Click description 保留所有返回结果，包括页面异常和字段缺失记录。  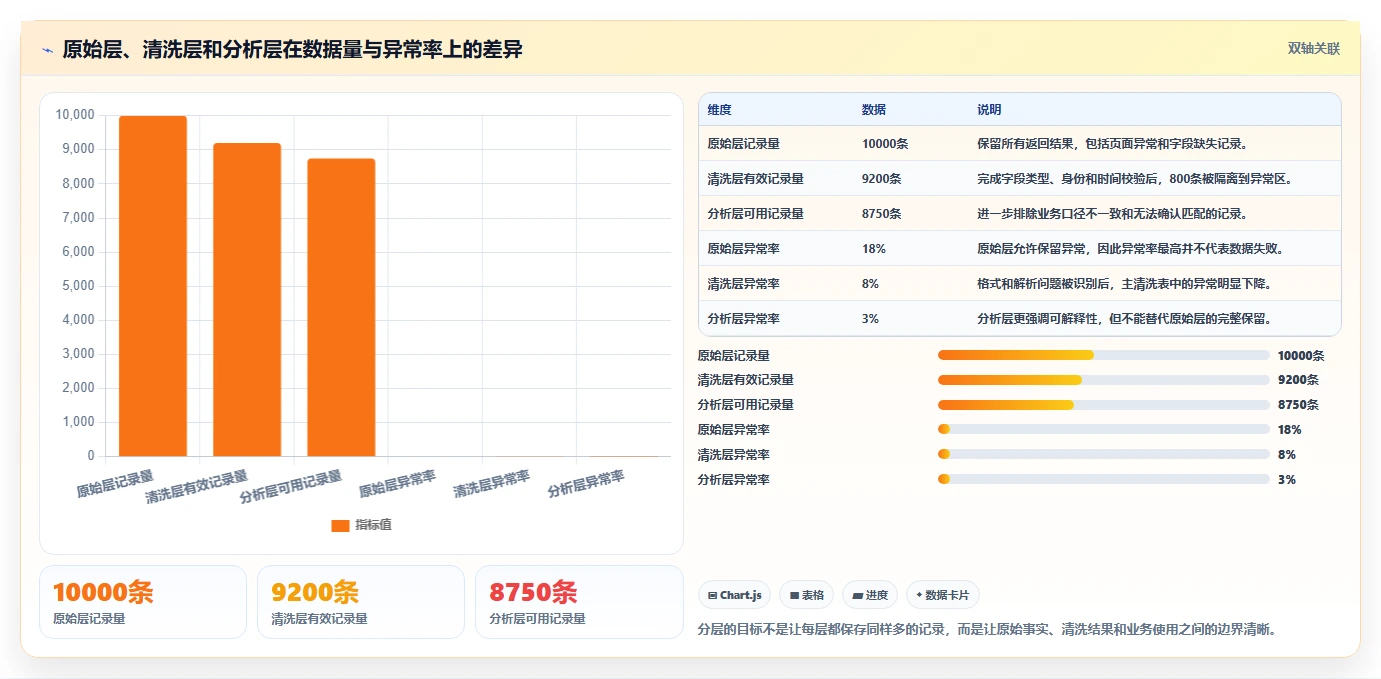[1112, 144]
